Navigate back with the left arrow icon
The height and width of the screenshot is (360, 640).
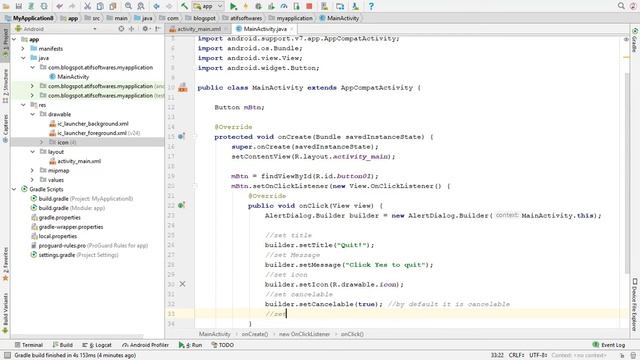(x=156, y=6)
